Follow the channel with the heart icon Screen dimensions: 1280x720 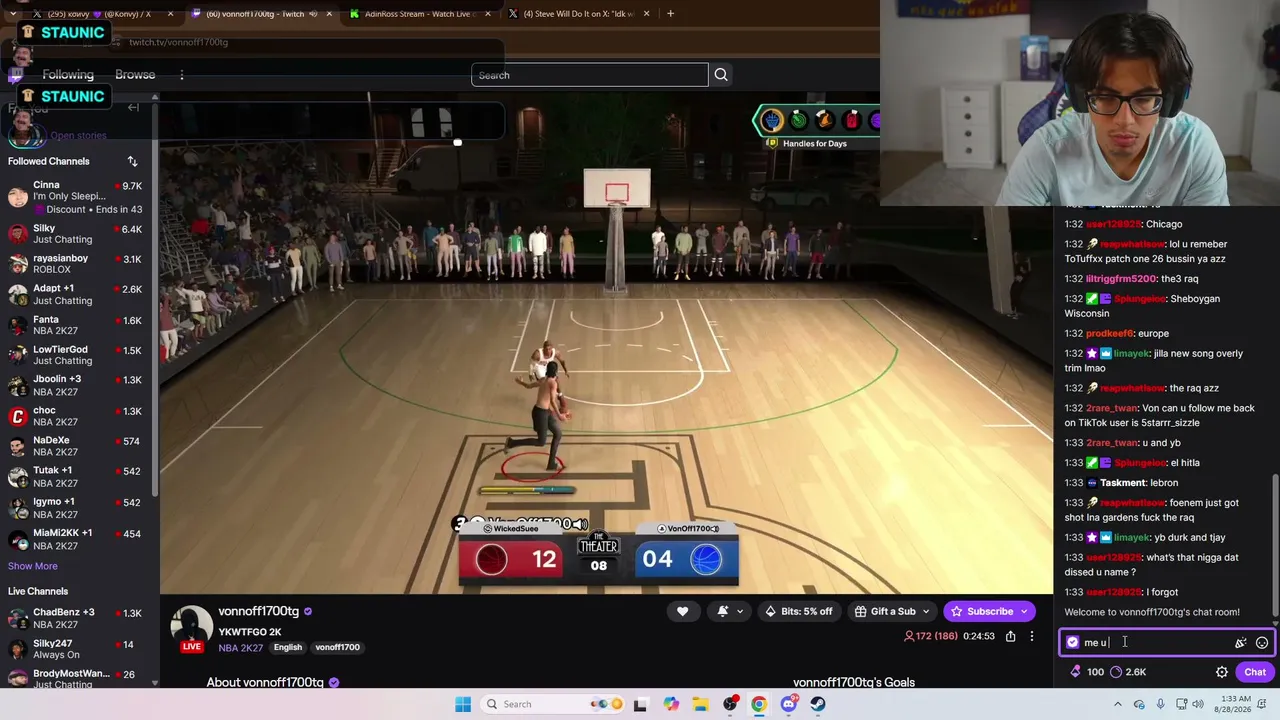683,611
